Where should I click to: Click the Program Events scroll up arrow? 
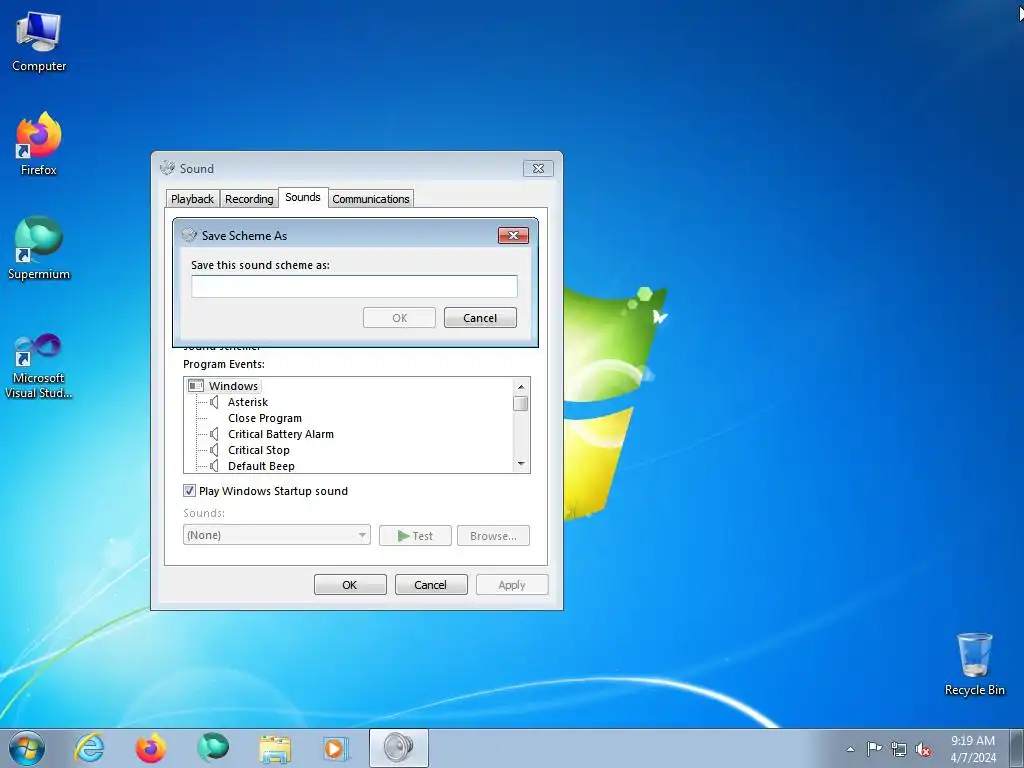click(x=520, y=387)
